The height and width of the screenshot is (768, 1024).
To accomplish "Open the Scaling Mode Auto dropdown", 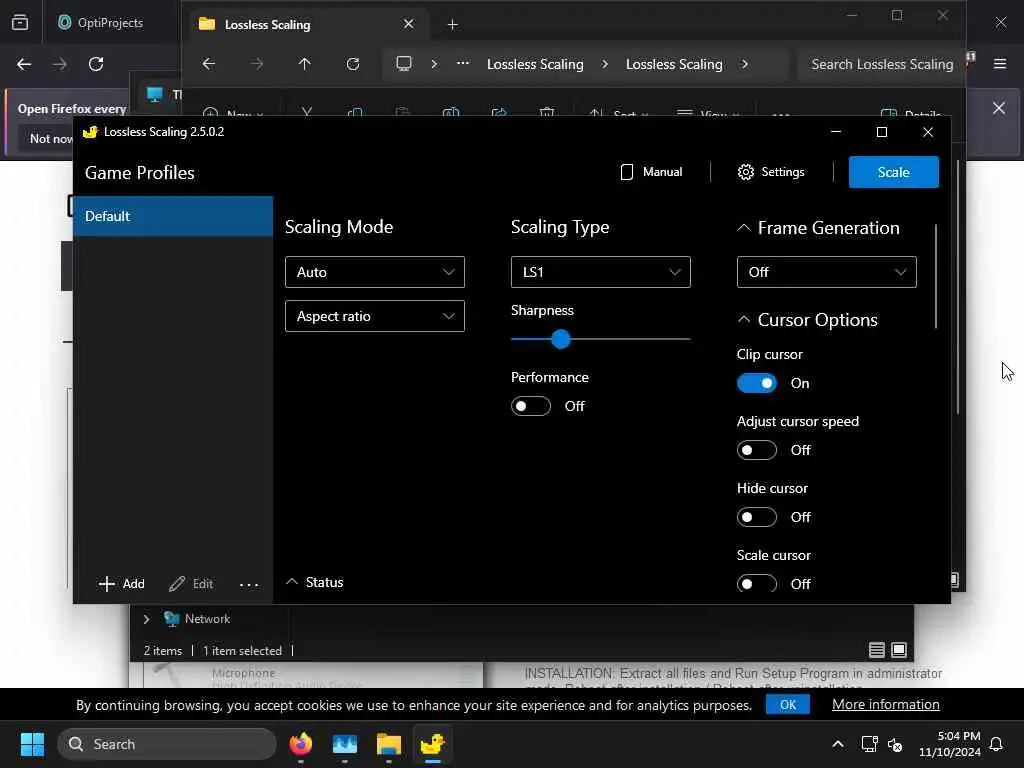I will pos(375,272).
